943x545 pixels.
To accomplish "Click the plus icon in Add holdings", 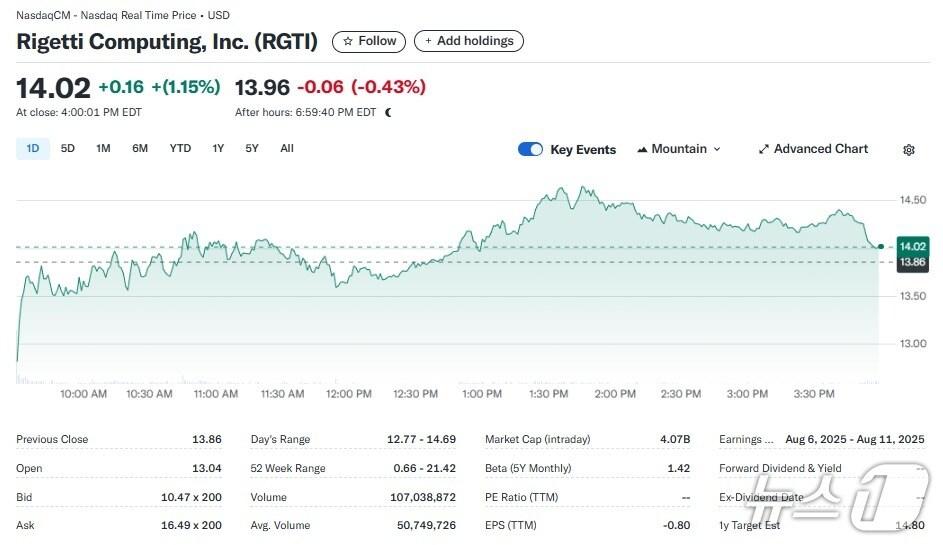I will (x=429, y=41).
